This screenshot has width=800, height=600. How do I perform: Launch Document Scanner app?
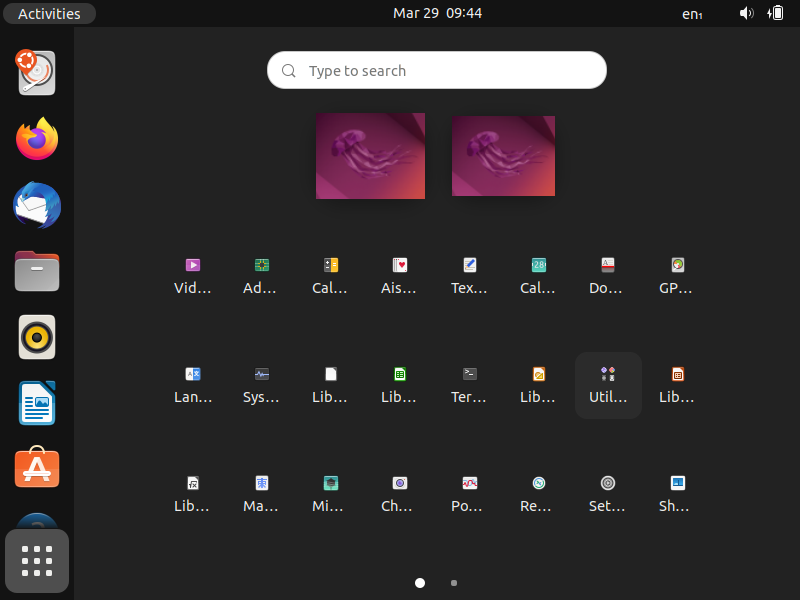[x=608, y=276]
